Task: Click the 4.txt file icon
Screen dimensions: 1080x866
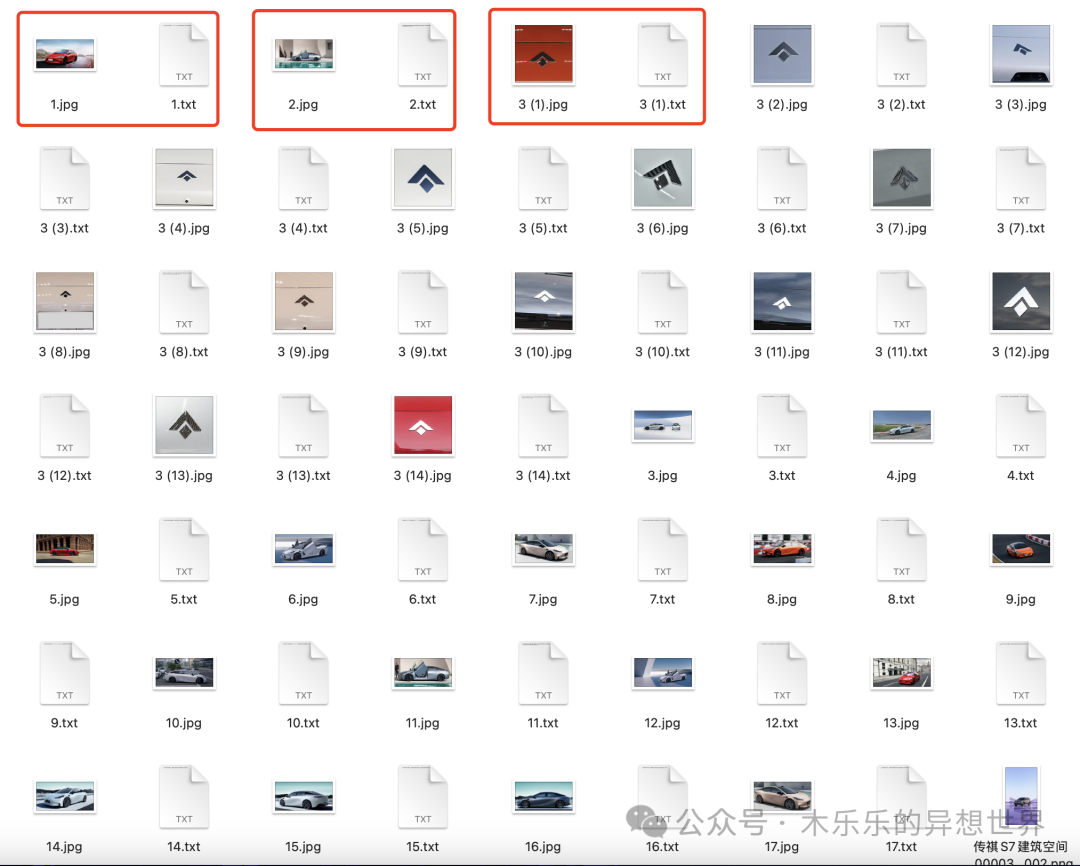Action: pos(1021,425)
